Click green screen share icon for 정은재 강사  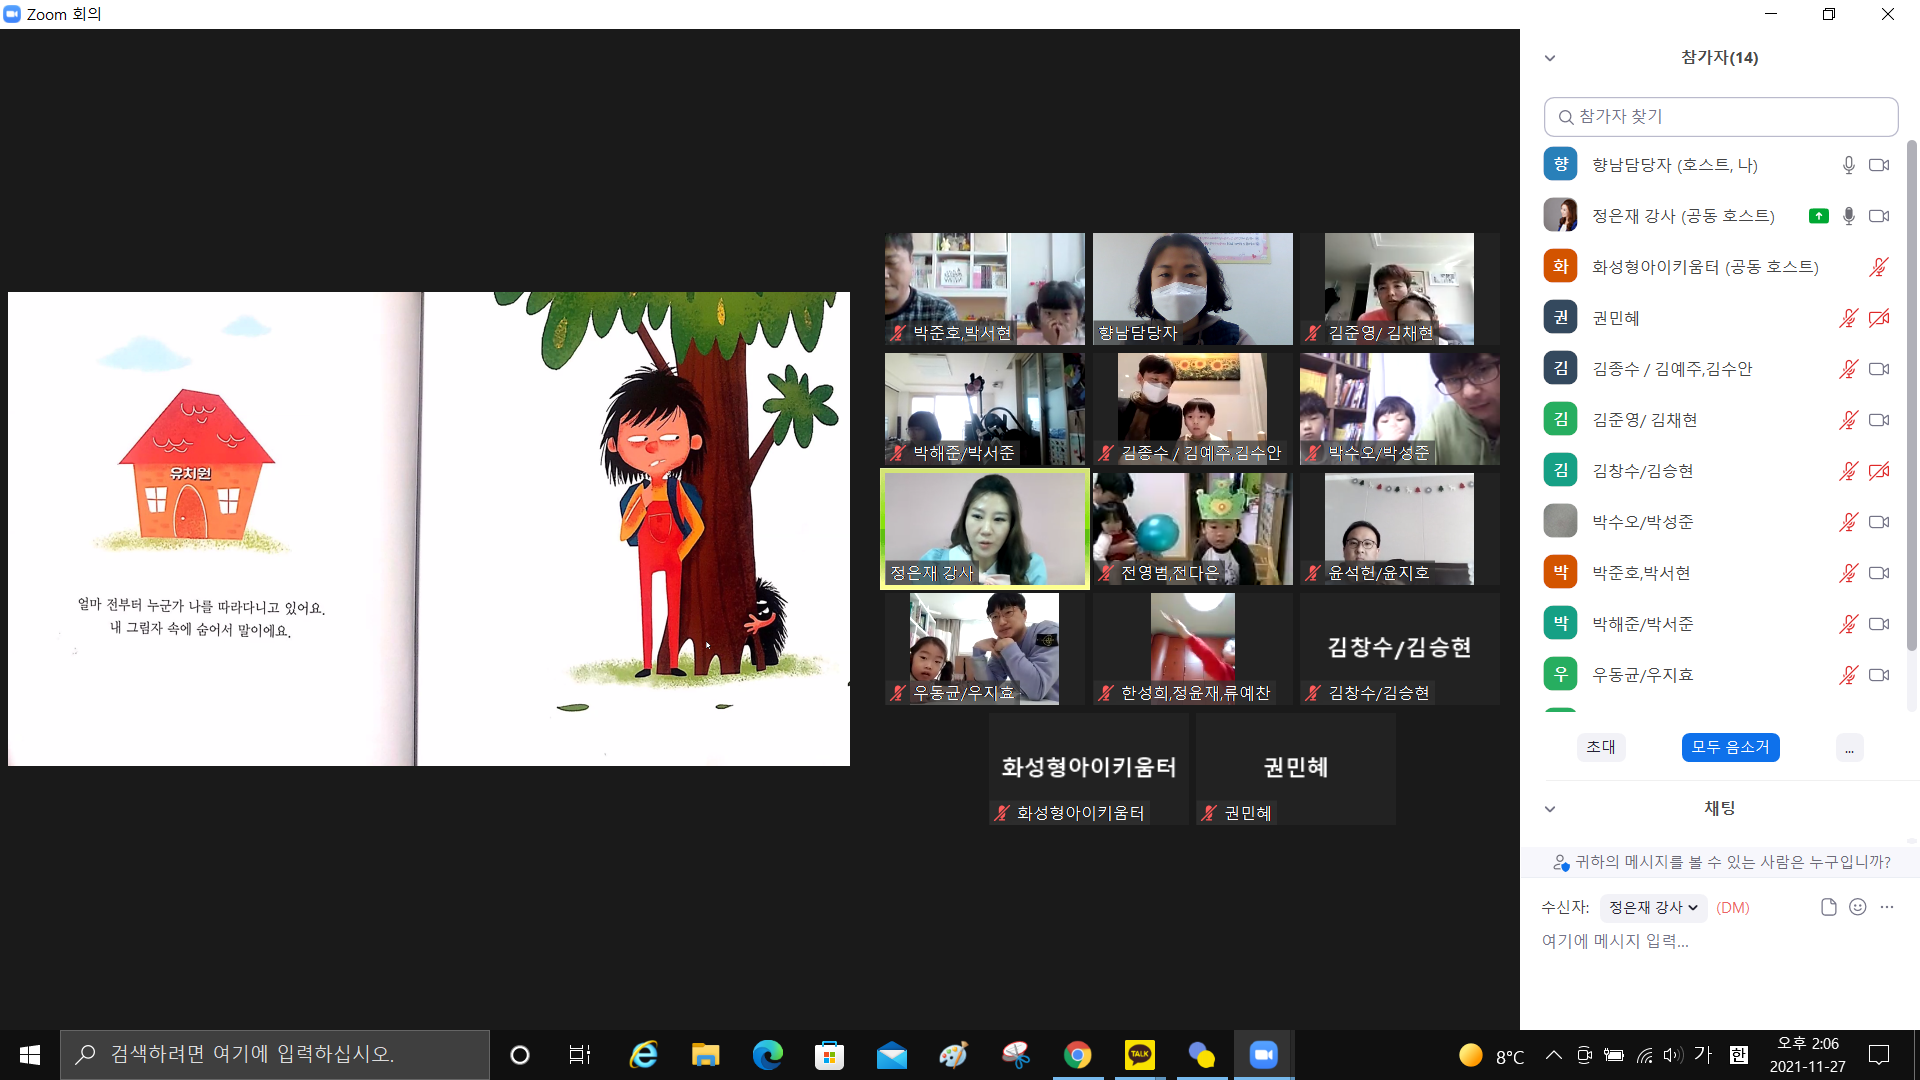pos(1819,216)
